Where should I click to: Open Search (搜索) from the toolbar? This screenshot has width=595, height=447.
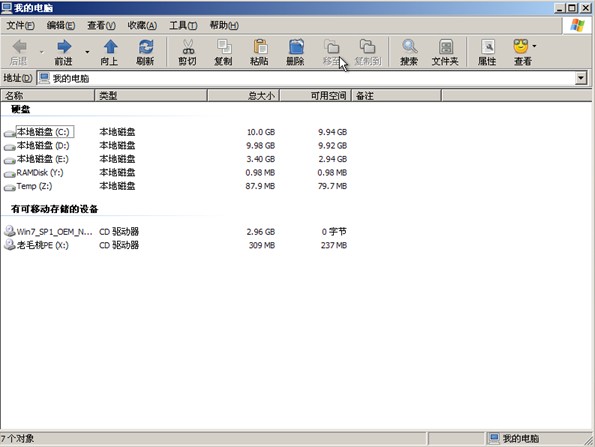(409, 52)
